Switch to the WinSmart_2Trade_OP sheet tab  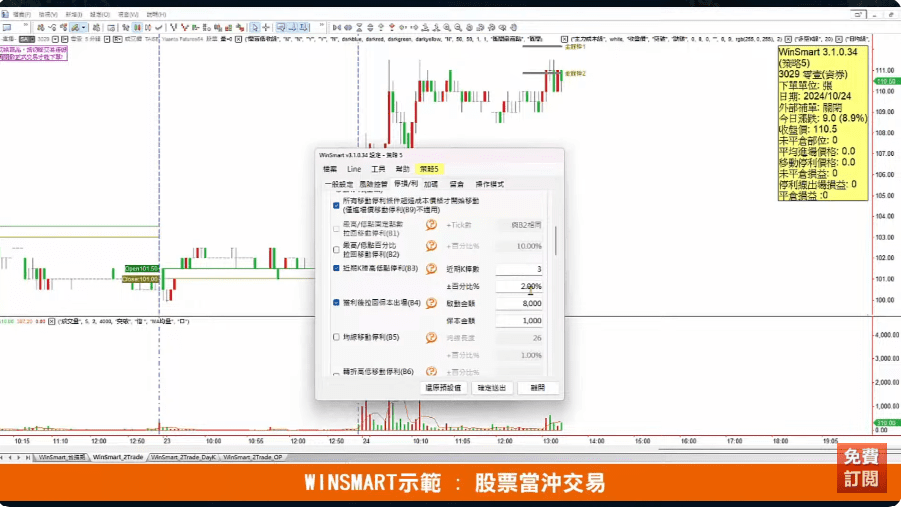click(x=253, y=458)
